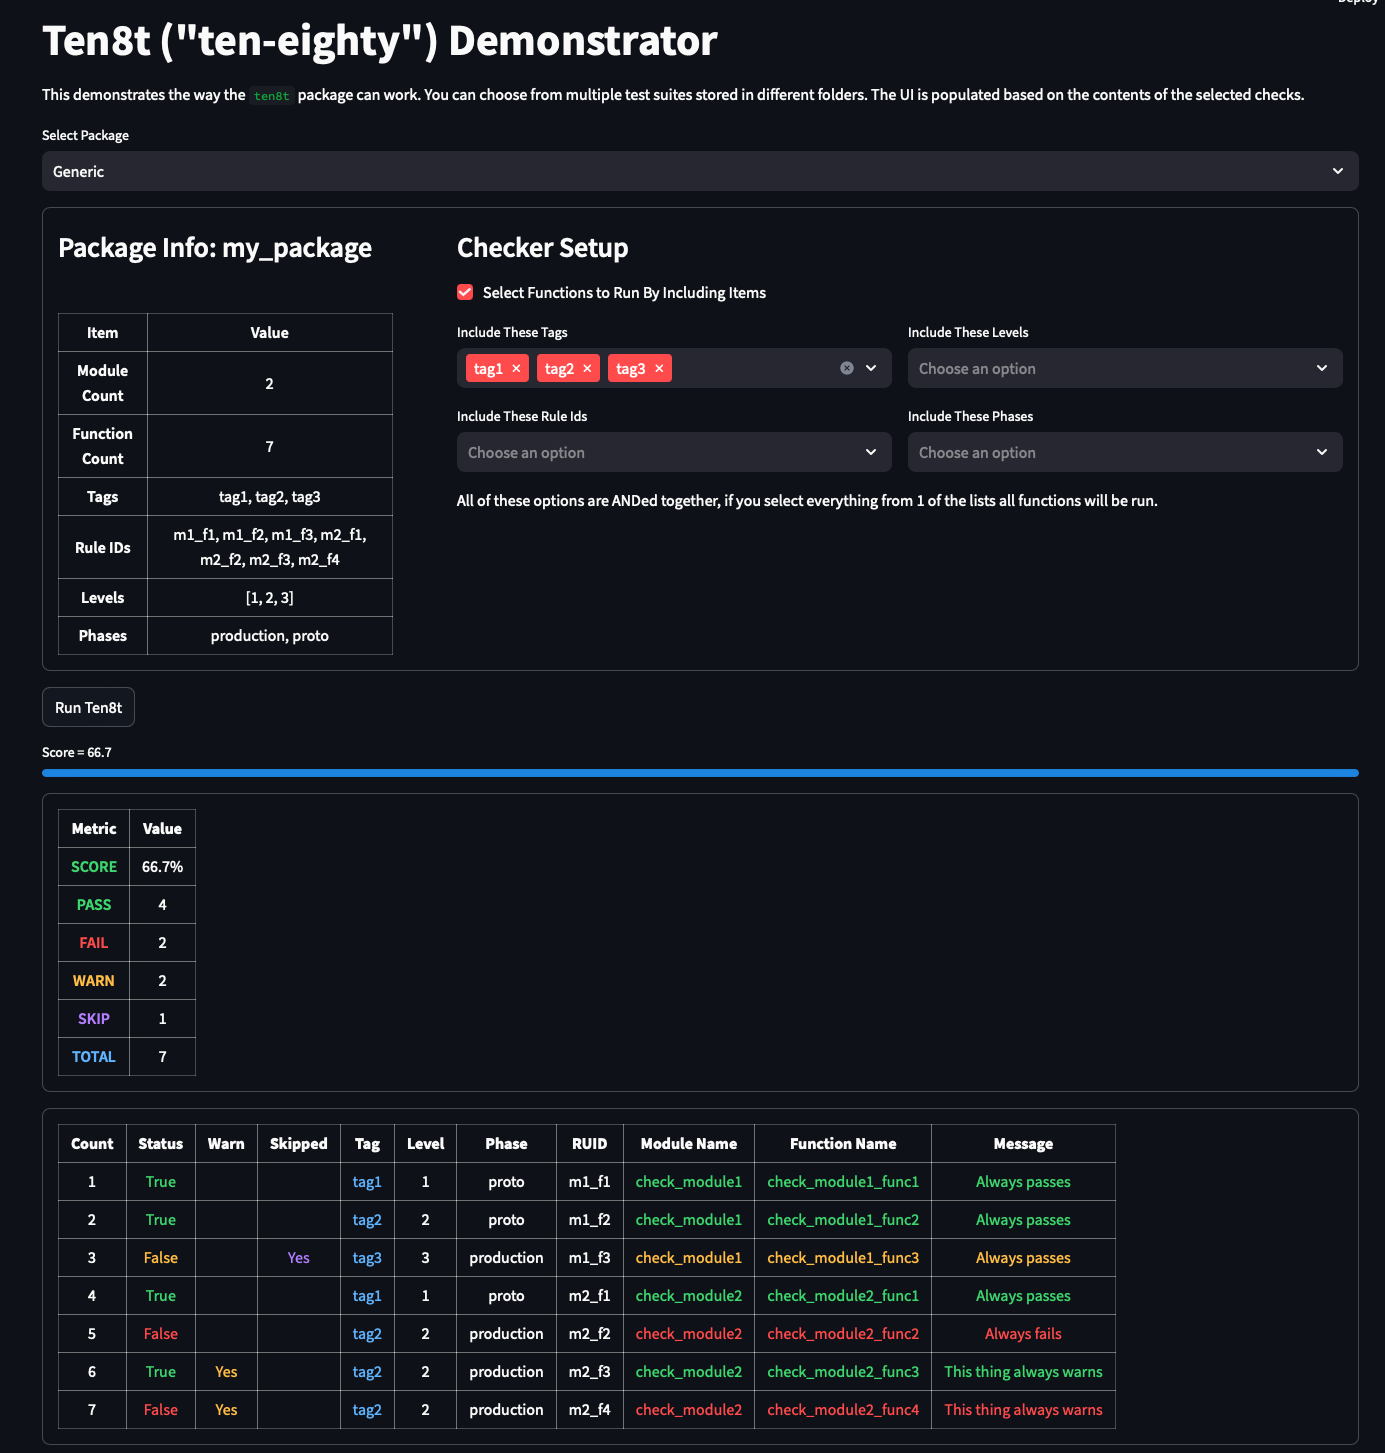Click the PASS metric label
Screen dimensions: 1385x1453
click(x=94, y=905)
